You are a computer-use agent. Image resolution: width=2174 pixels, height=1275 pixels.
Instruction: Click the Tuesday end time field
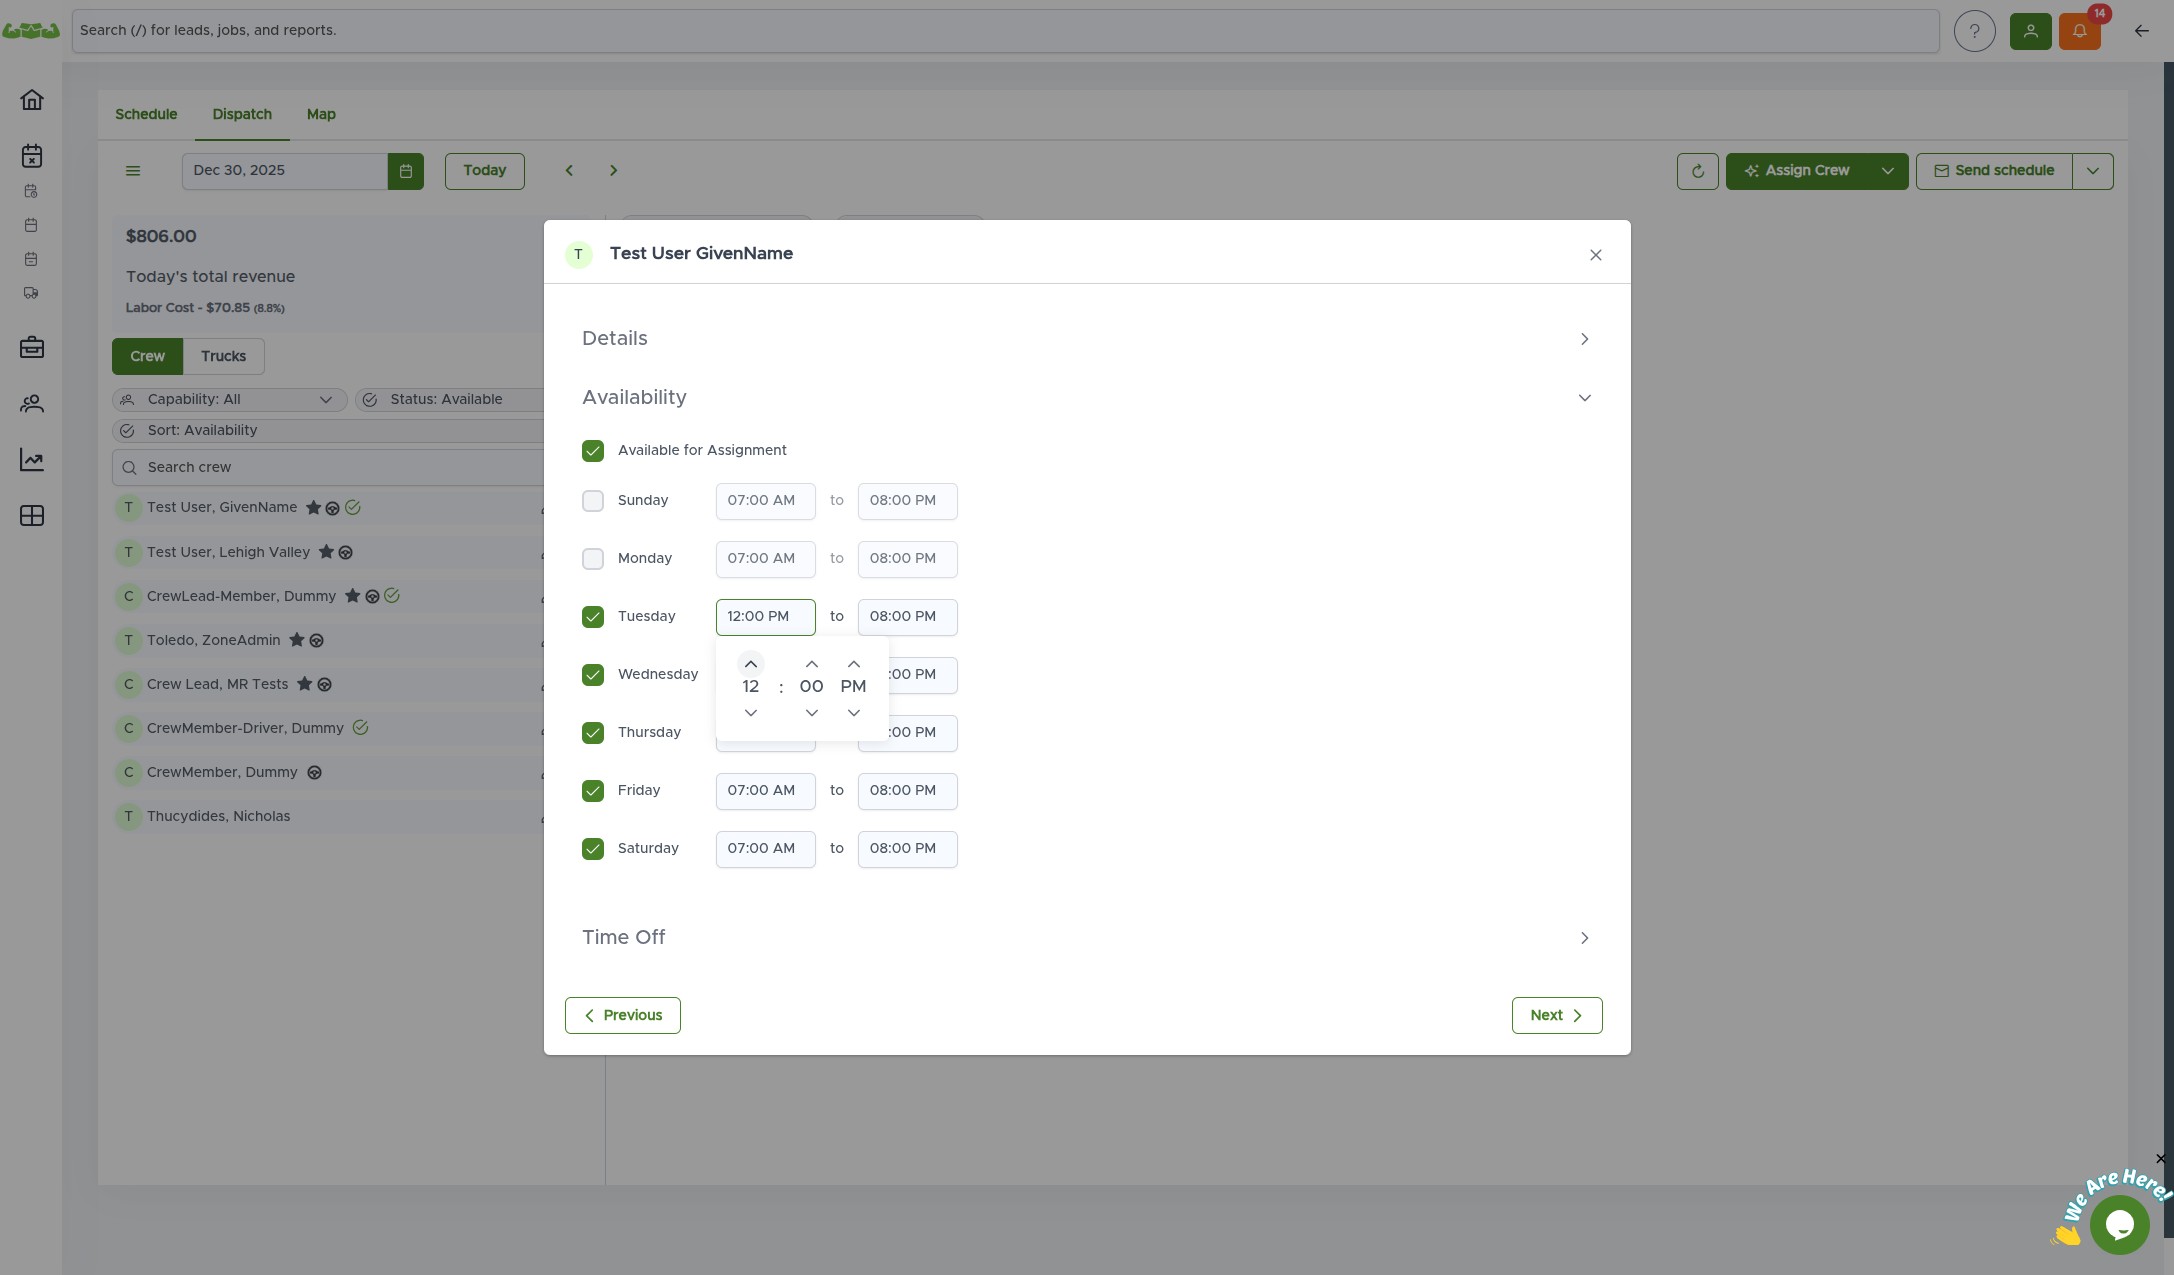point(908,617)
